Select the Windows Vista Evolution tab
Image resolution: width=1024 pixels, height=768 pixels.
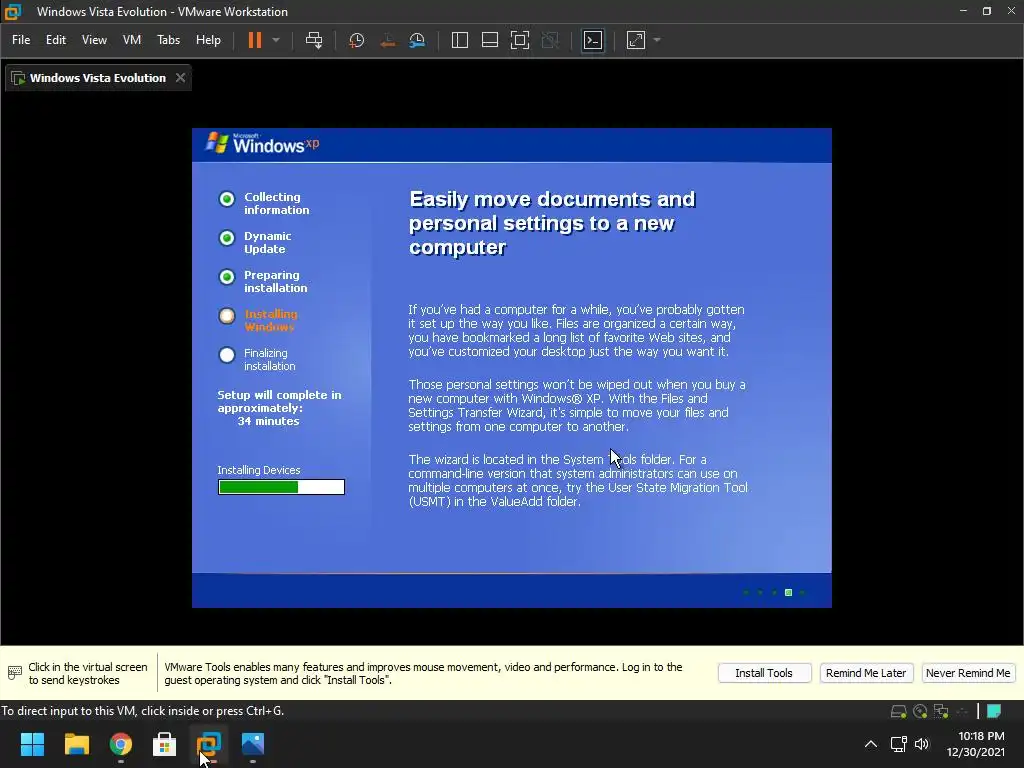98,78
